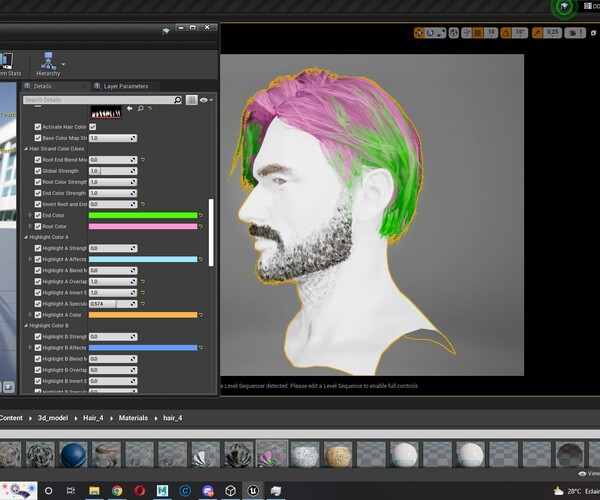Browse to texture asset magnifier icon
Image resolution: width=600 pixels, height=500 pixels.
tap(140, 109)
